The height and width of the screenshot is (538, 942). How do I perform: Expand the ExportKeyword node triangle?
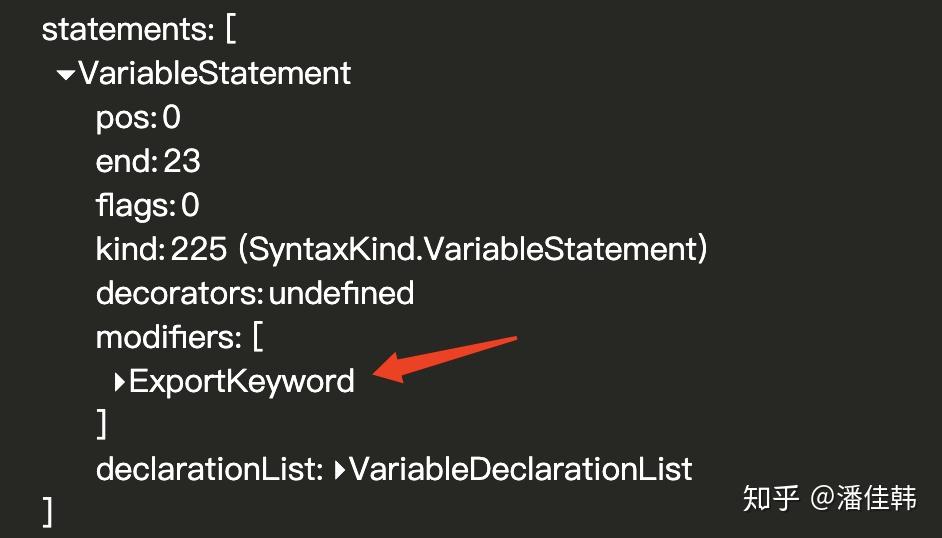tap(120, 381)
